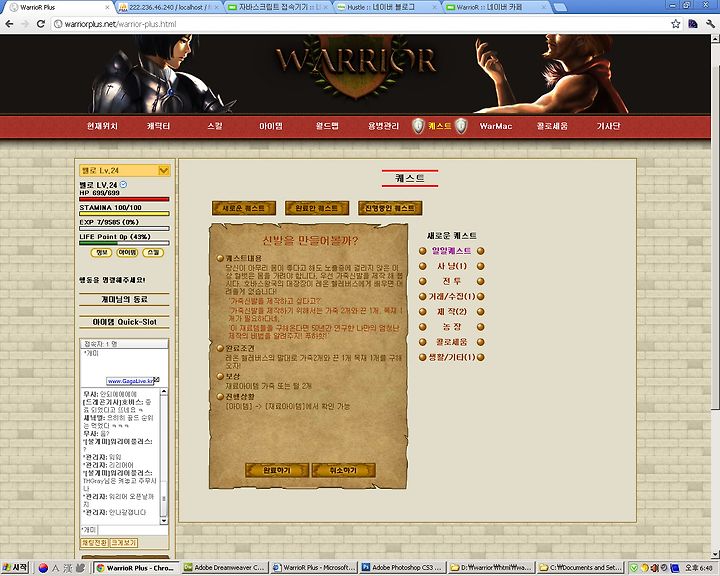Screen dimensions: 720x576
Task: Click the shield icon right of 퀘스트
Action: pyautogui.click(x=461, y=126)
